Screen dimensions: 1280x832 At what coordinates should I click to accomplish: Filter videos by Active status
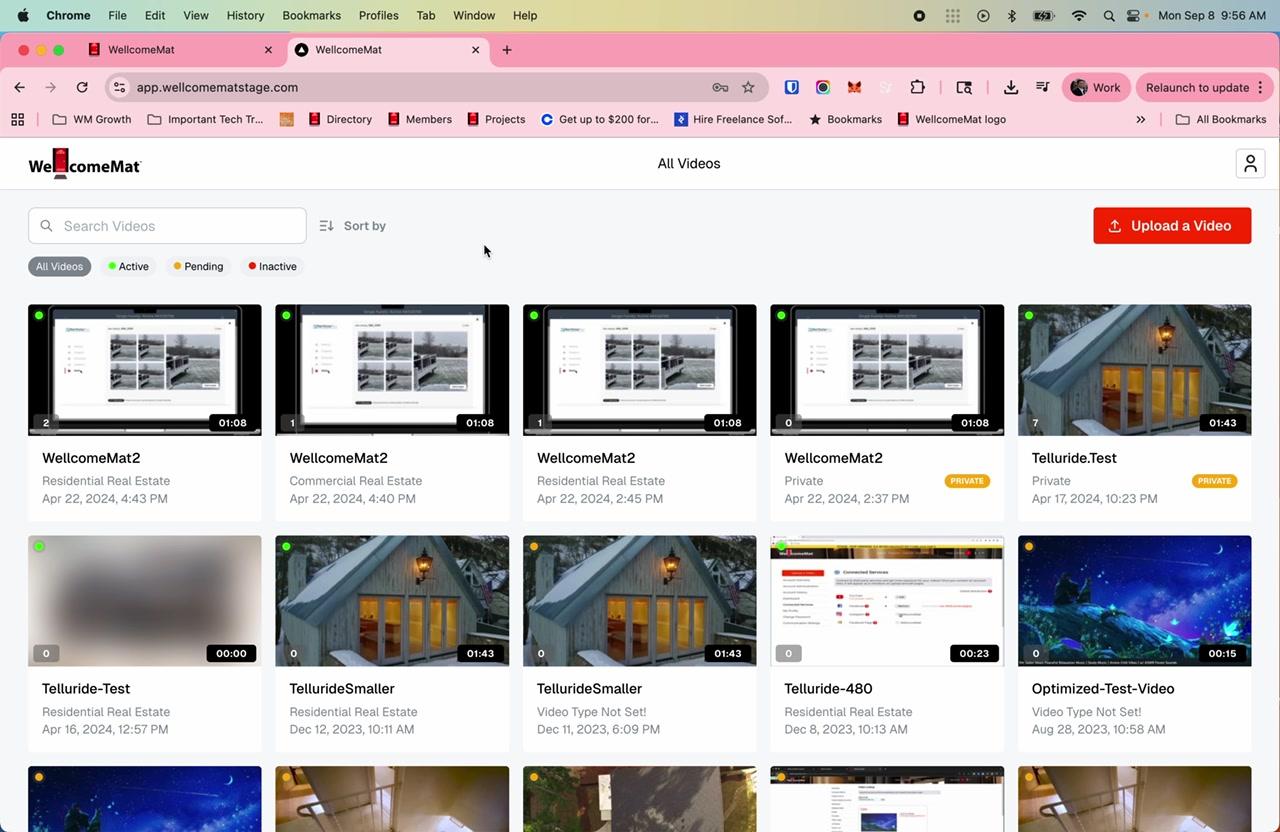click(x=128, y=266)
